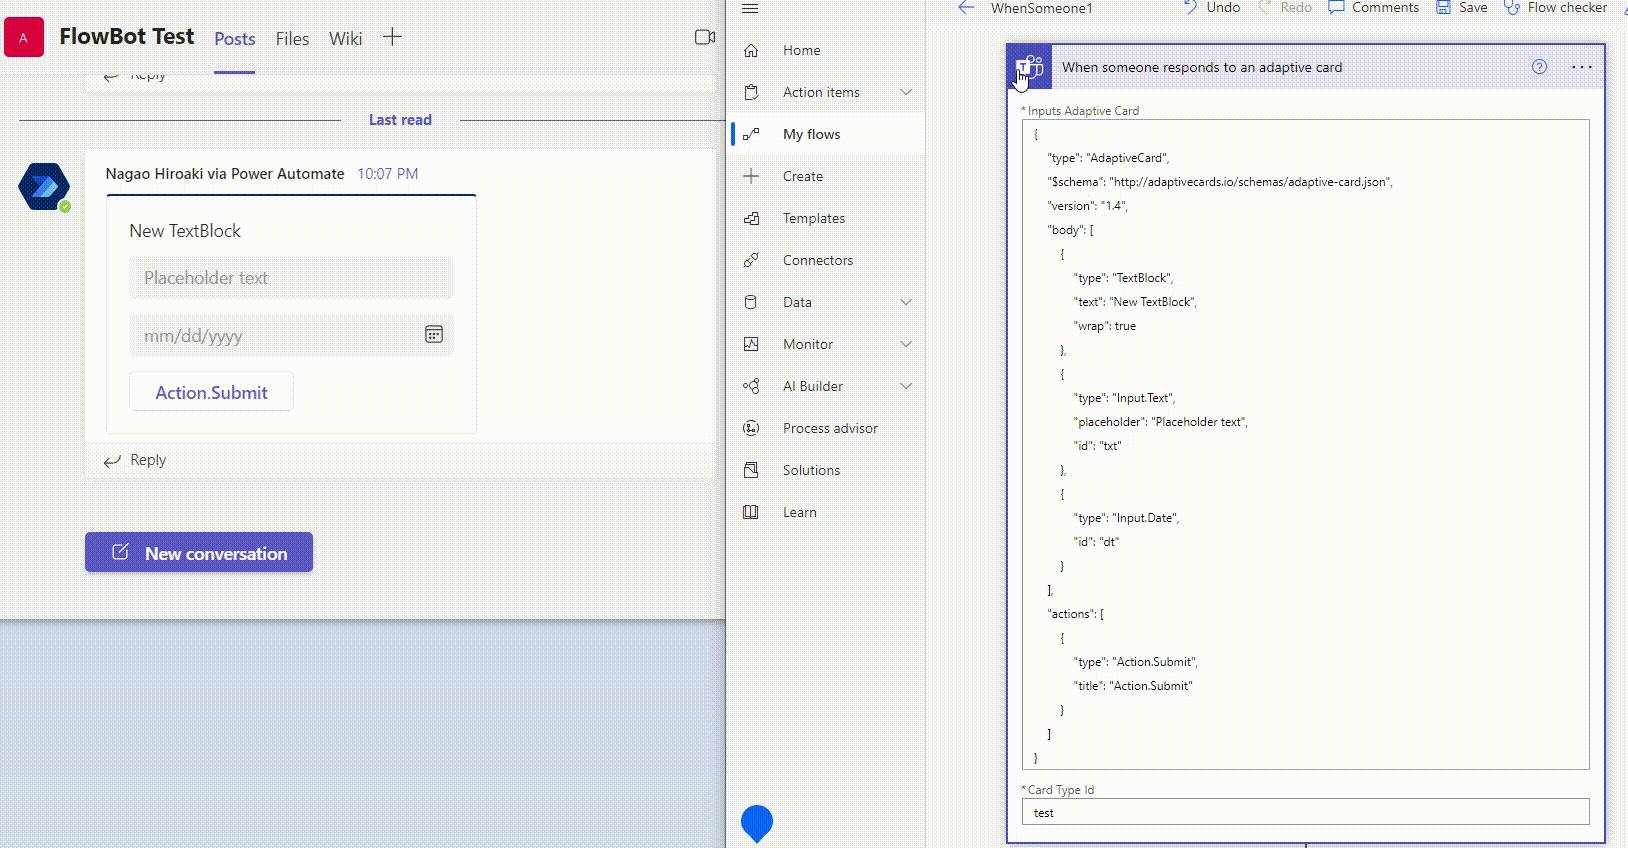The image size is (1628, 848).
Task: Click the Teams meeting video camera icon
Action: [705, 37]
